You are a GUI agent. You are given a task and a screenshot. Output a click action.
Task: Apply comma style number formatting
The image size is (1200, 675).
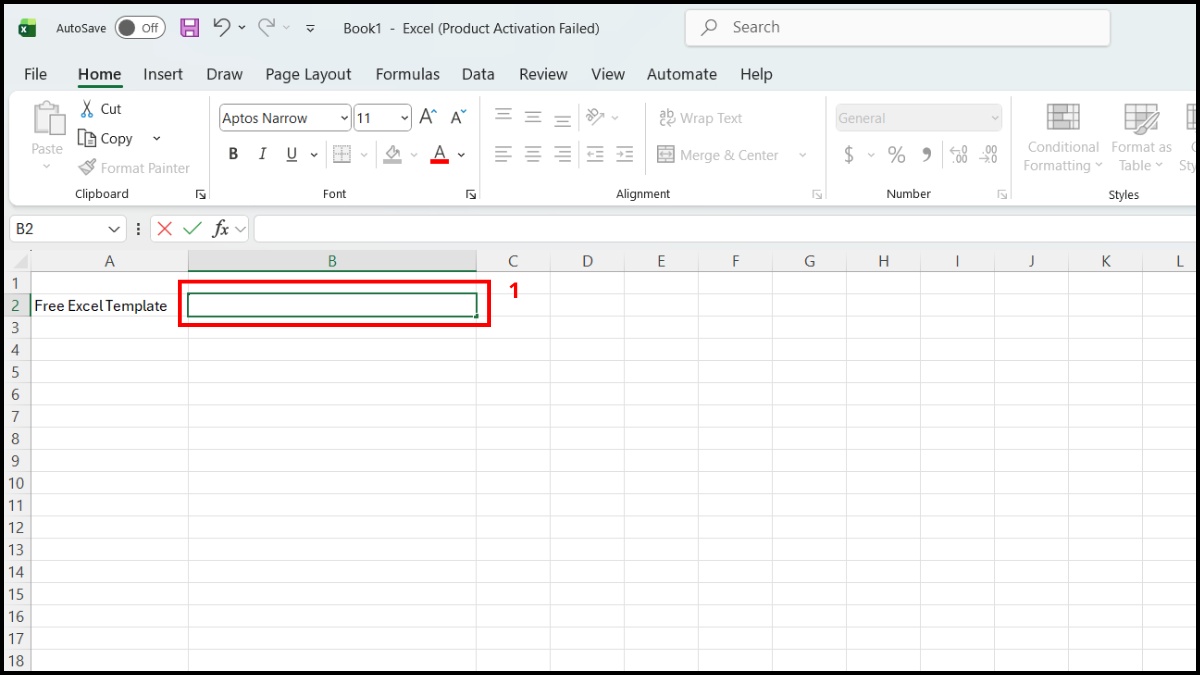[x=926, y=154]
